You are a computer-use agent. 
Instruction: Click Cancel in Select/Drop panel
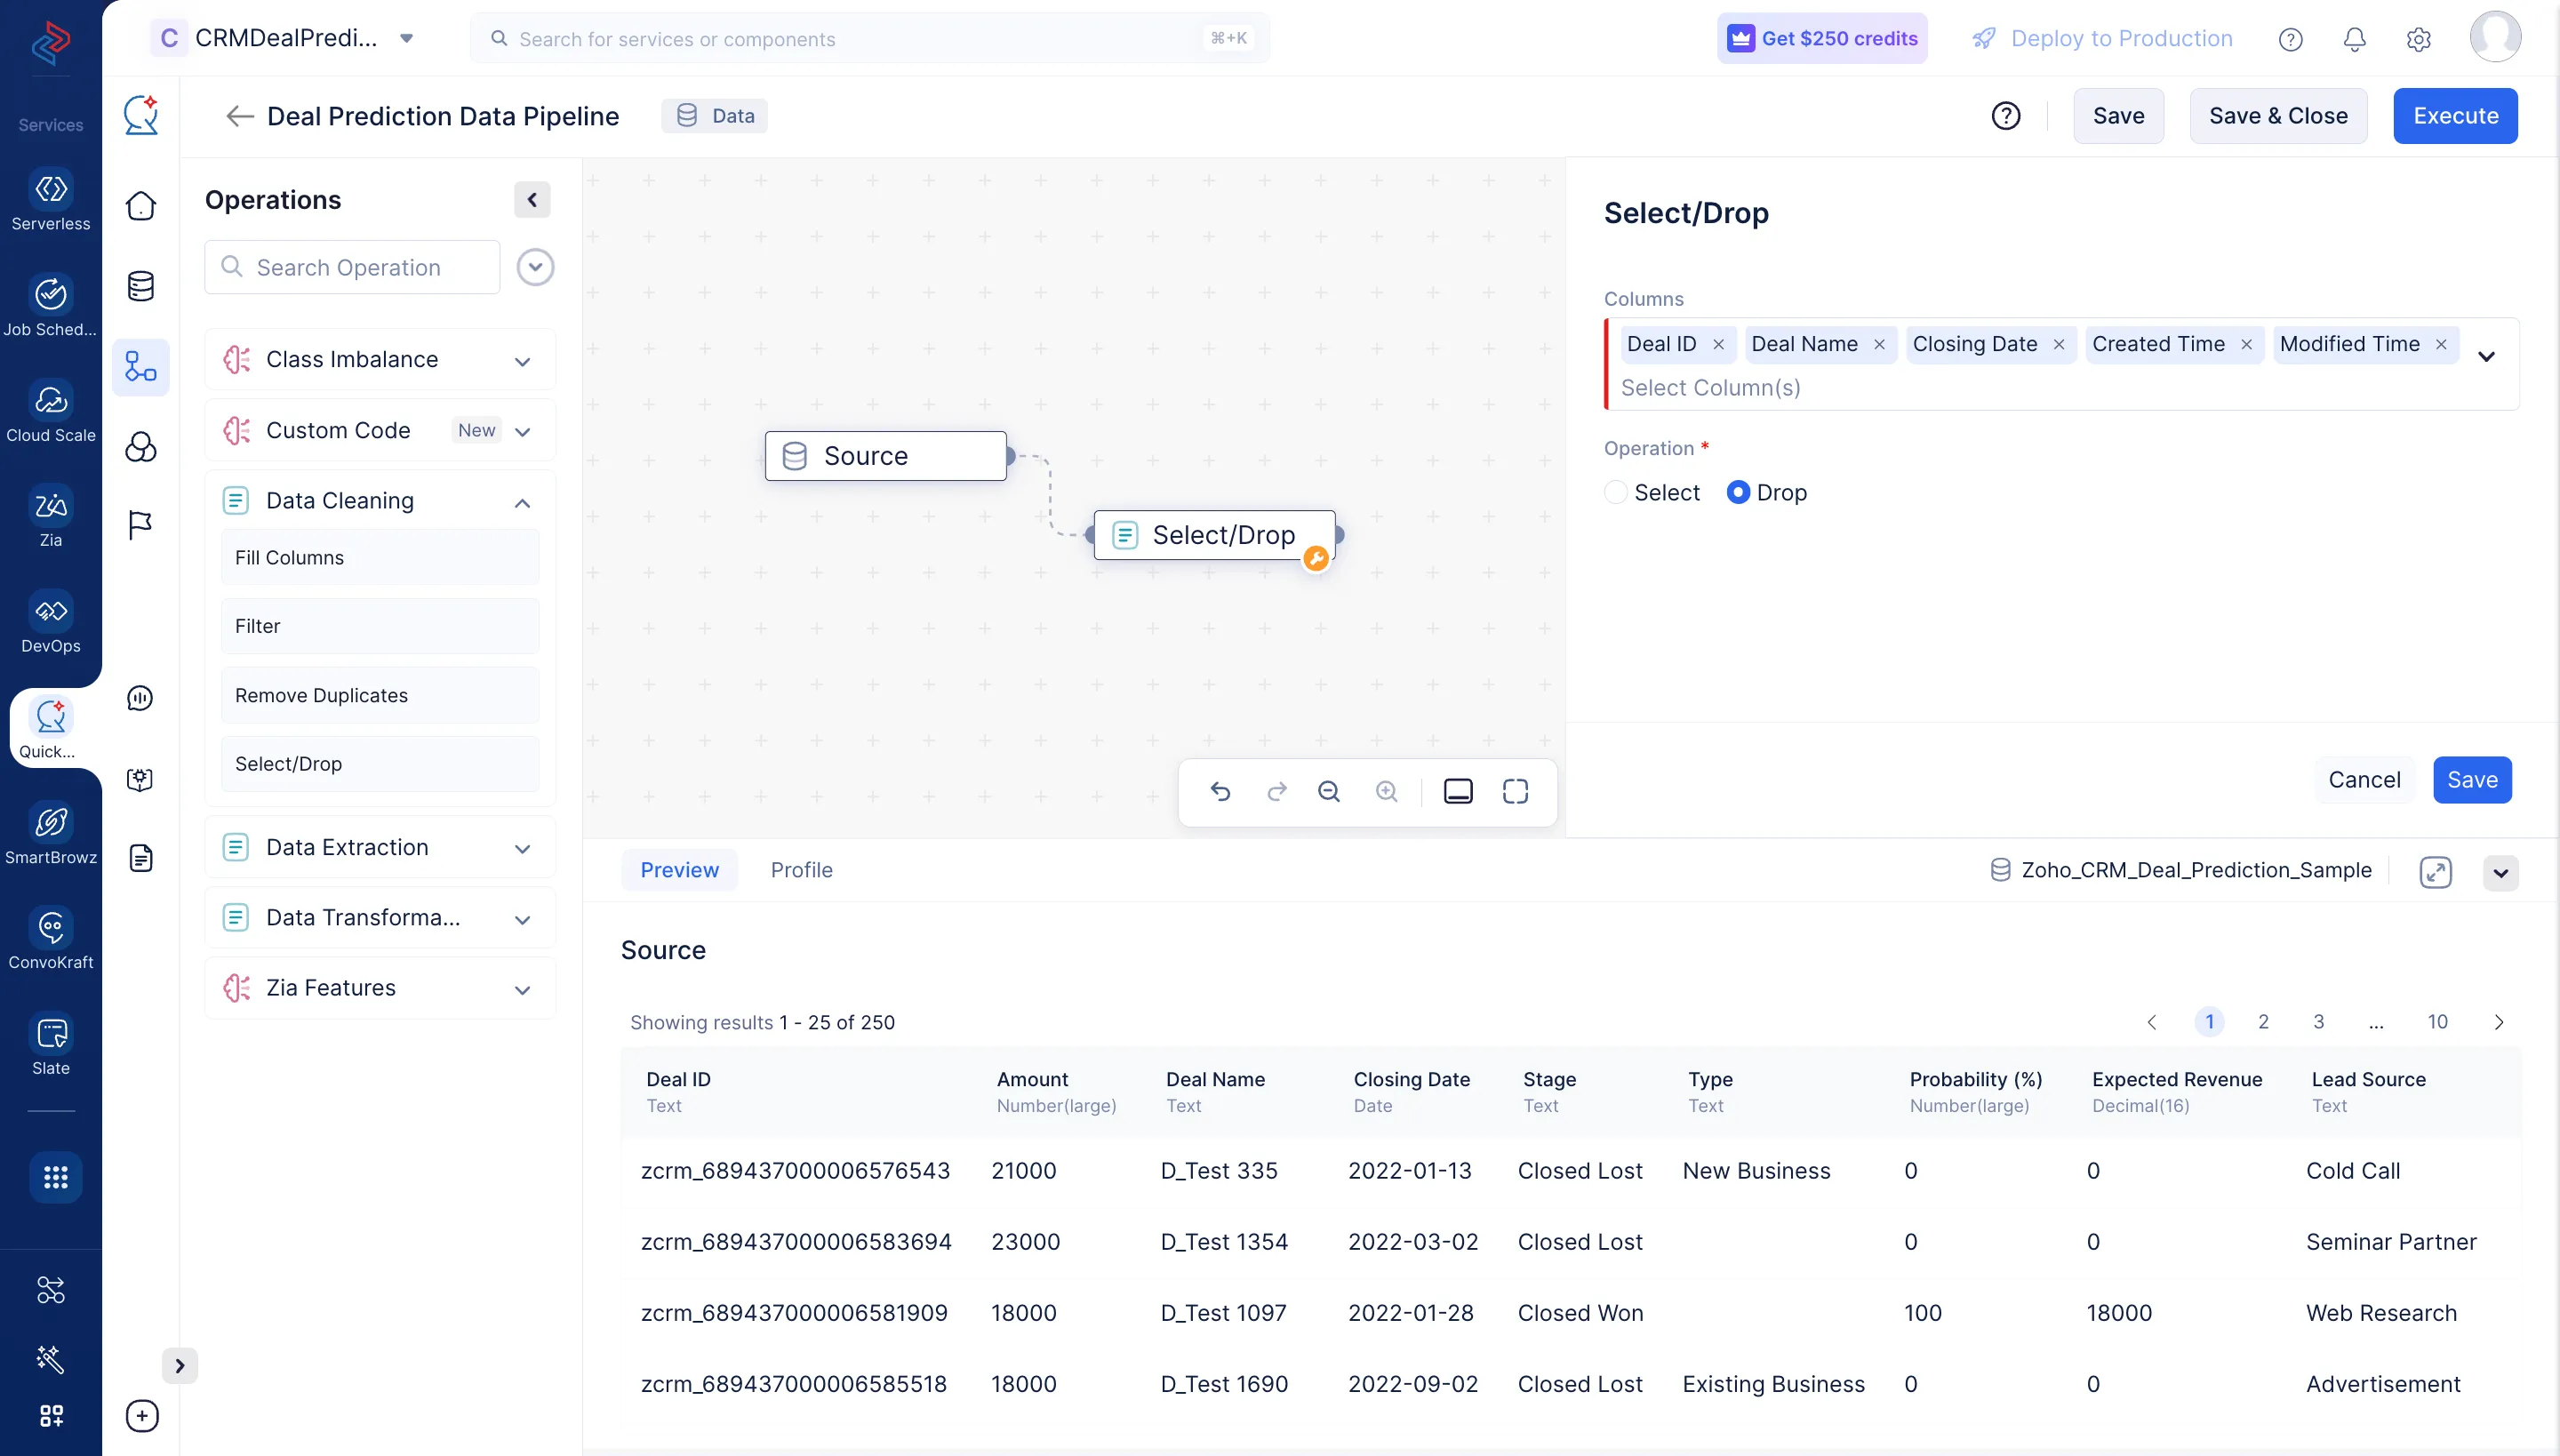[2364, 780]
